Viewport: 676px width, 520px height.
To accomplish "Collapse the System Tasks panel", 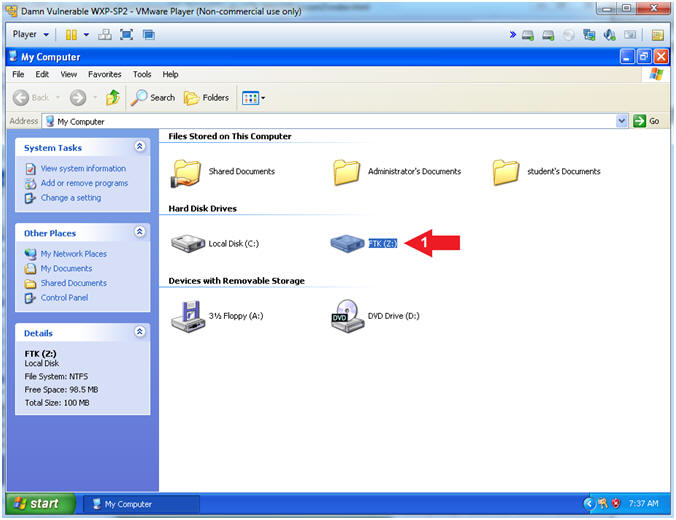I will 139,147.
